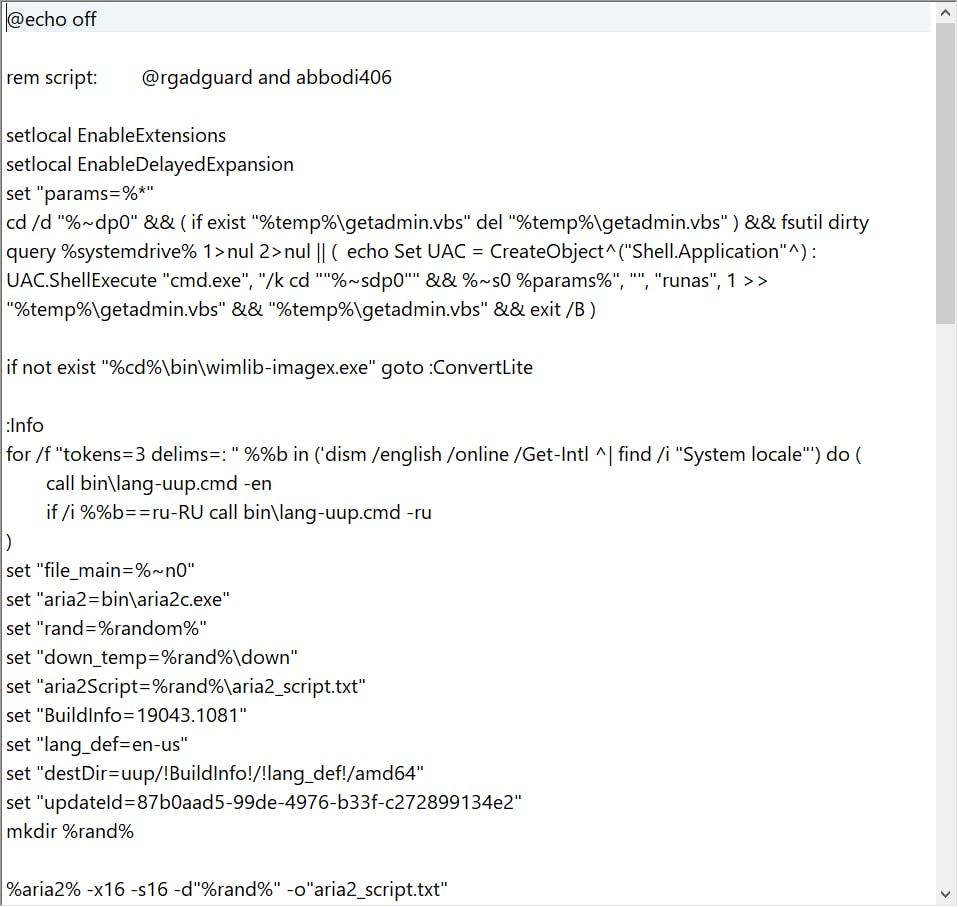Click the '%aria2% -x16 -s16' line
This screenshot has height=907, width=958.
(227, 890)
